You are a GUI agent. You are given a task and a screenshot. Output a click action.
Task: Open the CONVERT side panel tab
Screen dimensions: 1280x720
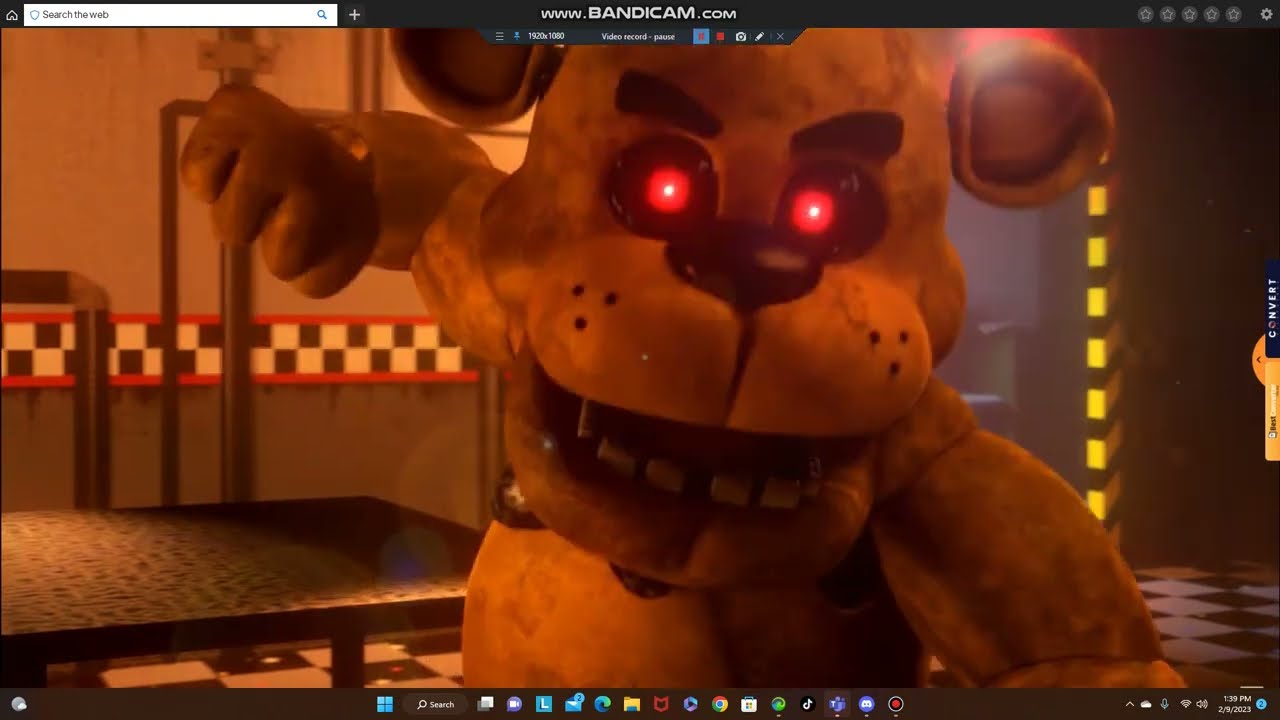click(1272, 308)
